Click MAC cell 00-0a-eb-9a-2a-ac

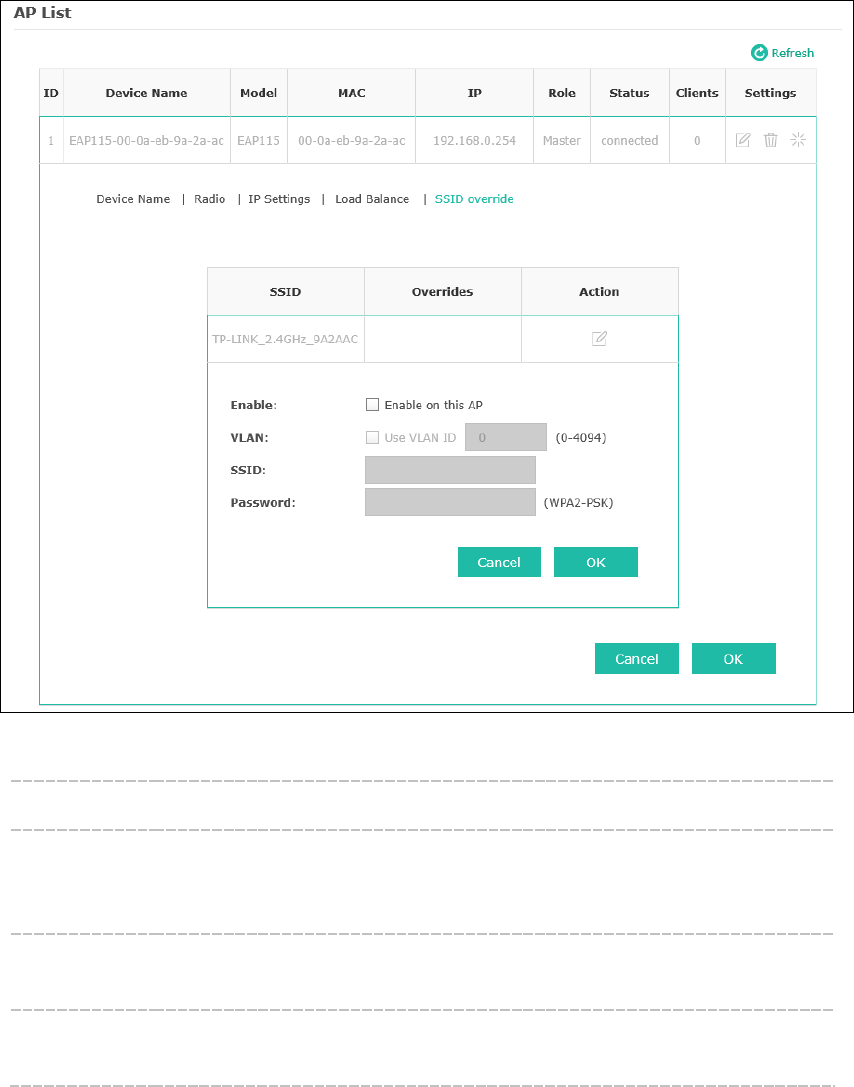(x=351, y=141)
